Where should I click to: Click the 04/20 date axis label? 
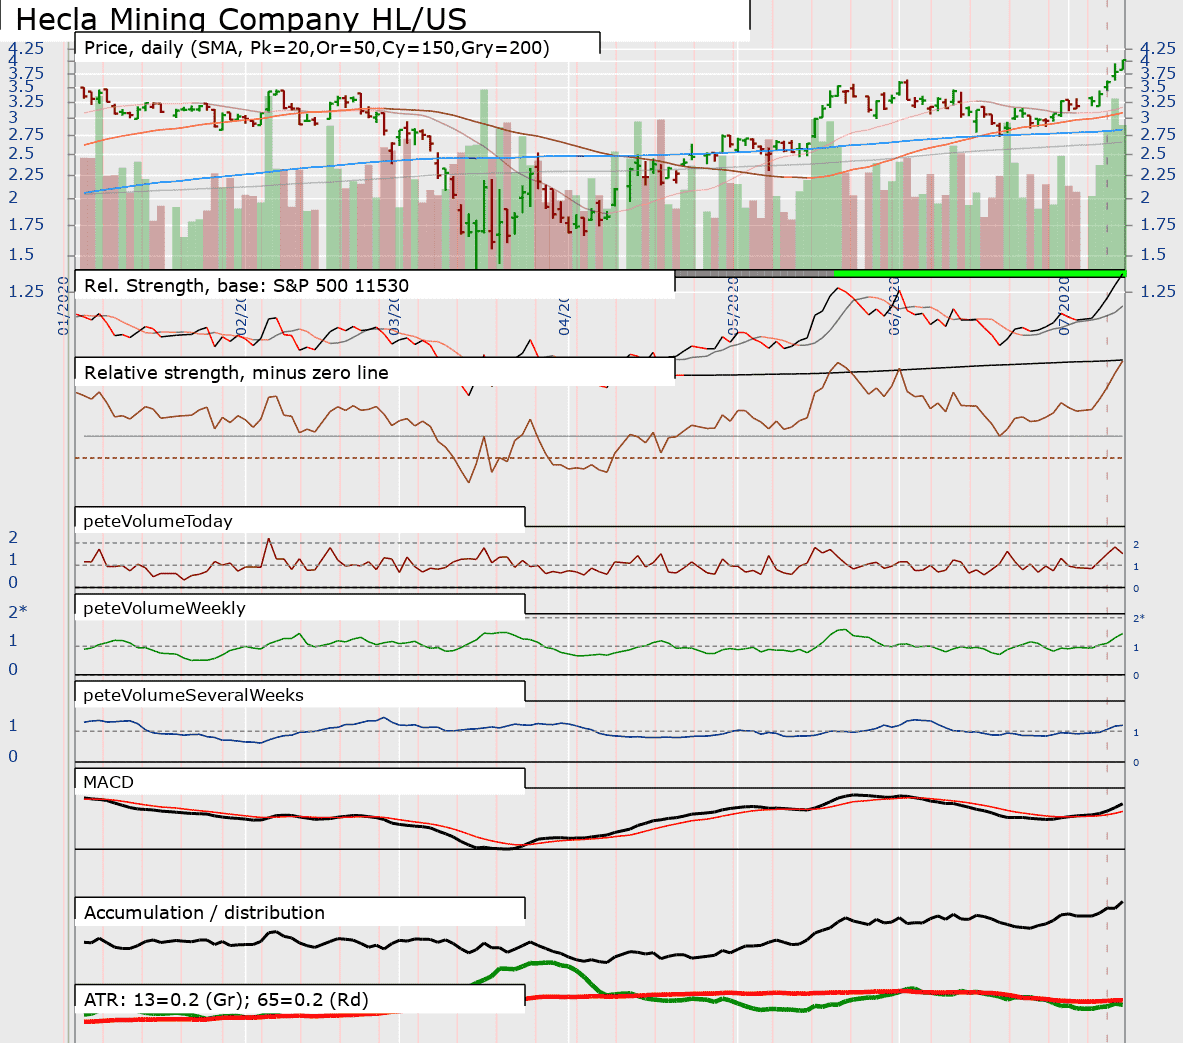pos(564,315)
